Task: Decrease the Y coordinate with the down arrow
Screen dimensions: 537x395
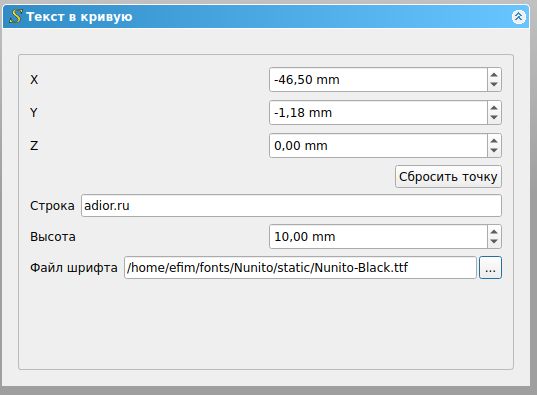Action: 494,118
